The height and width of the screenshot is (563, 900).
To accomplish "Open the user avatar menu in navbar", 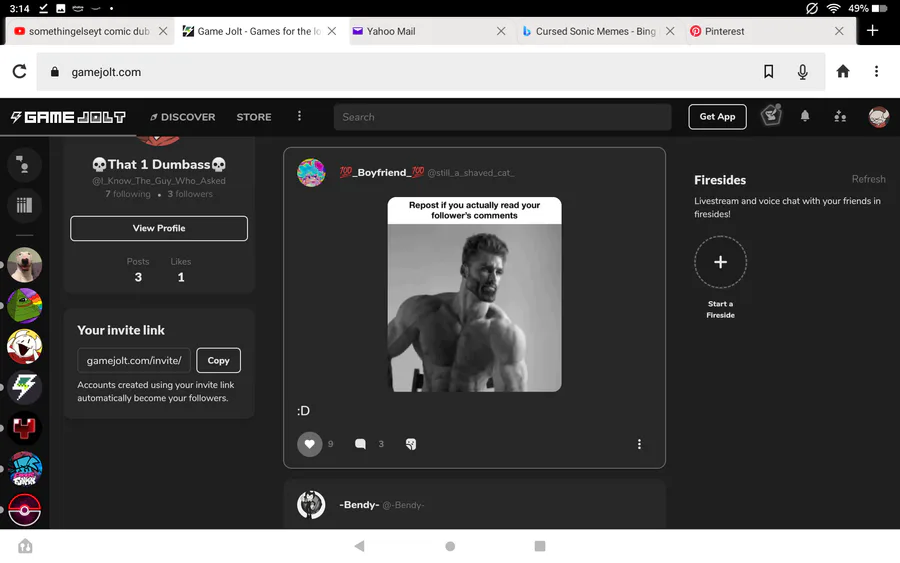I will point(878,117).
